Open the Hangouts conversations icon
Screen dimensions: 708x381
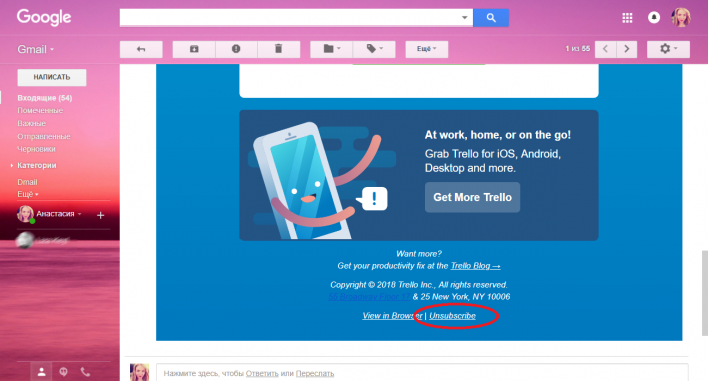(63, 372)
